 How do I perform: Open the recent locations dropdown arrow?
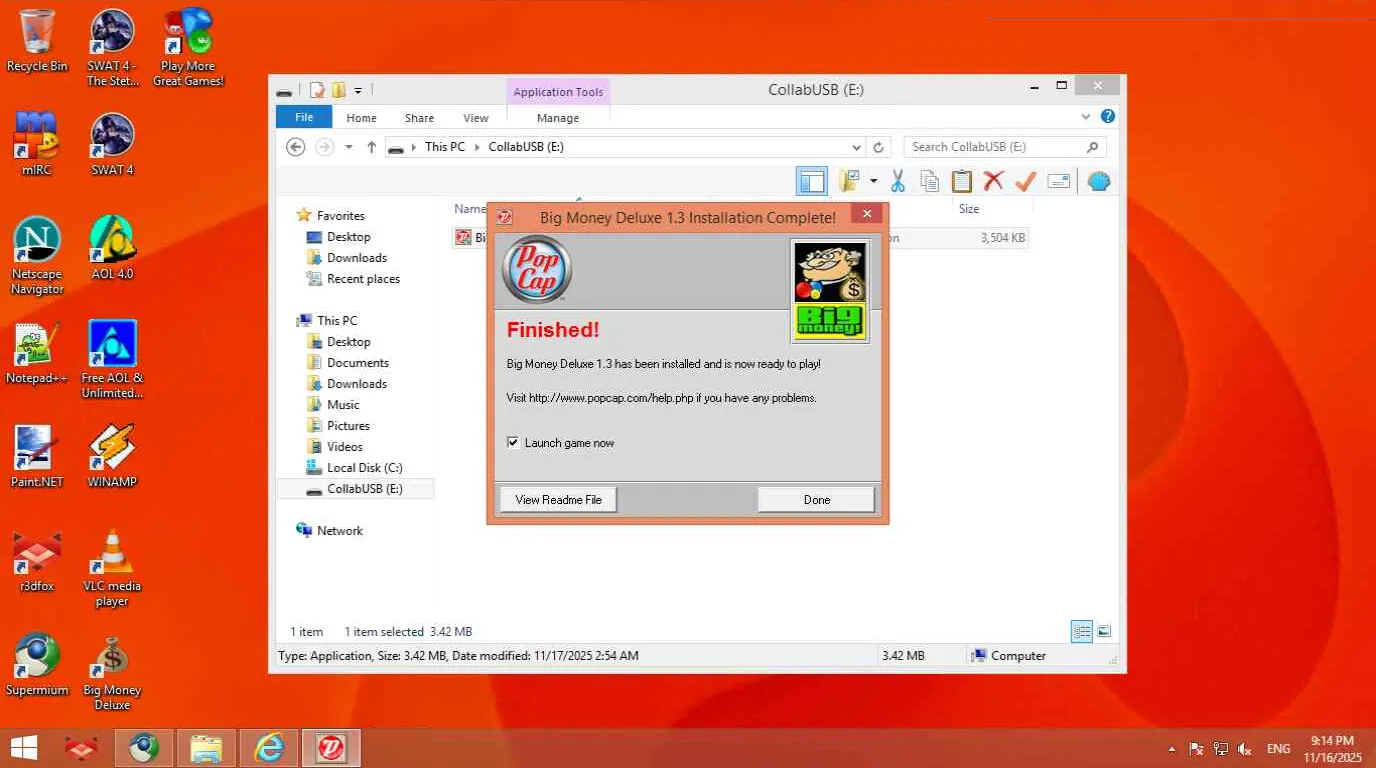click(349, 147)
